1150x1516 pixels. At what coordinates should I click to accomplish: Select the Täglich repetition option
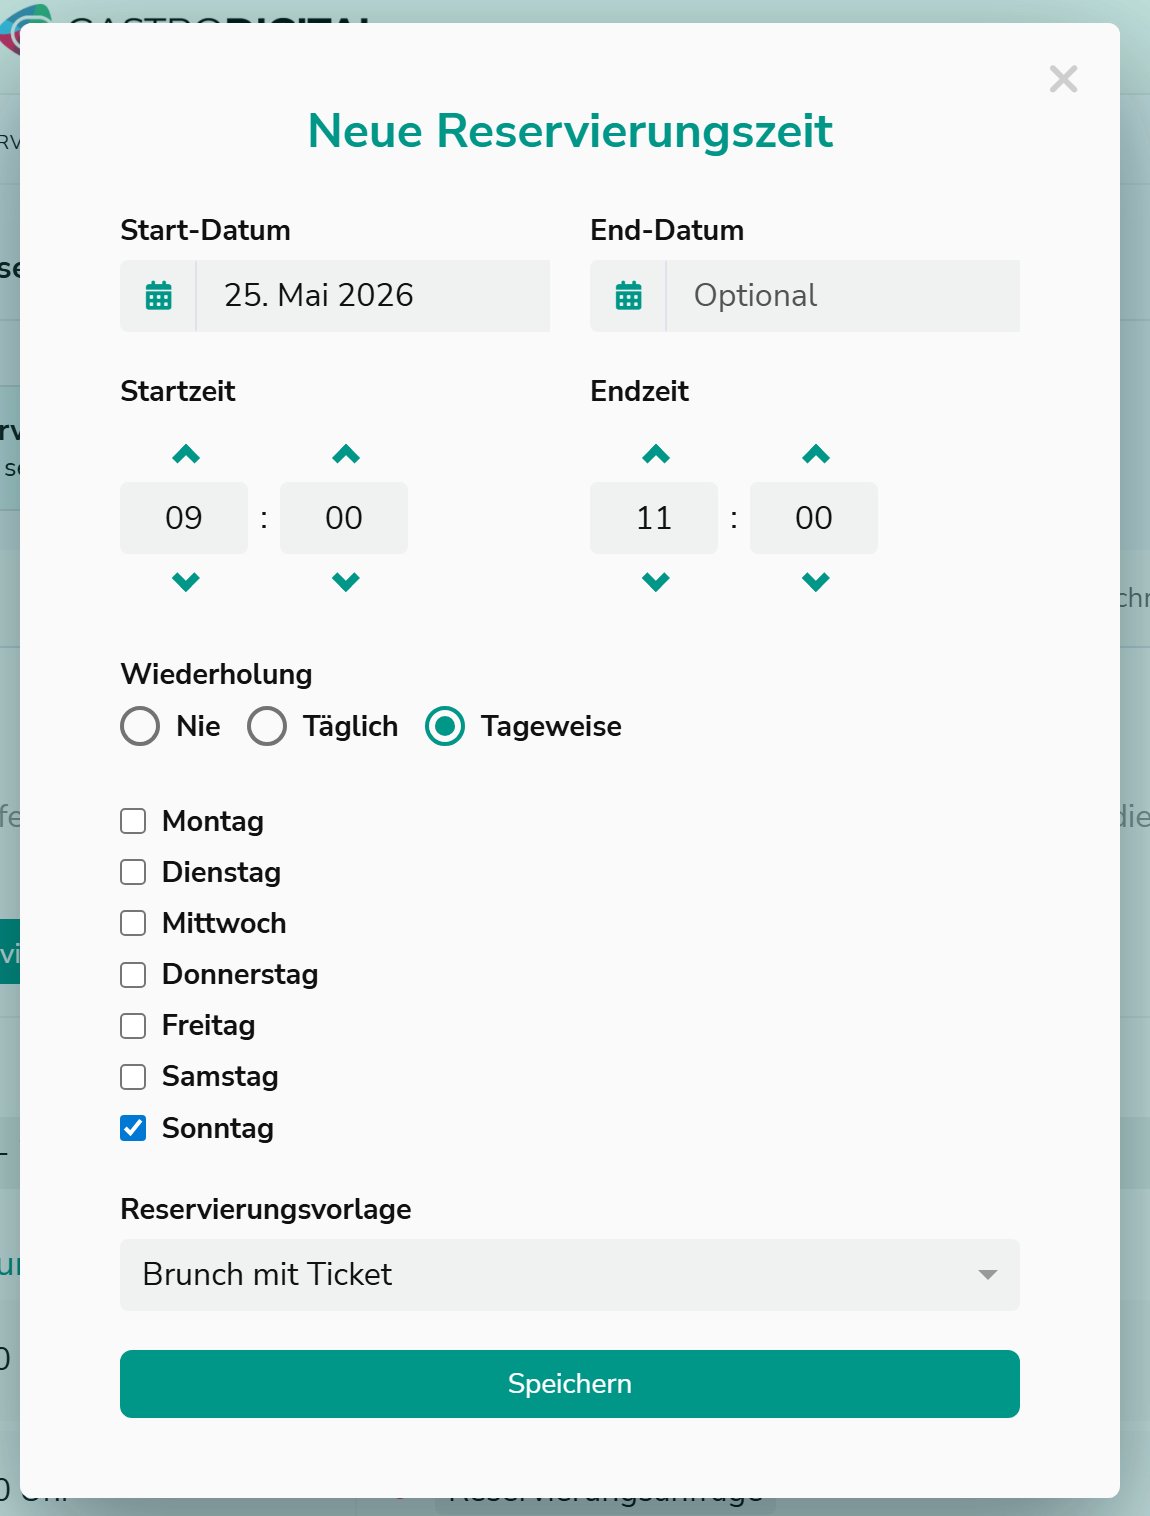click(267, 726)
